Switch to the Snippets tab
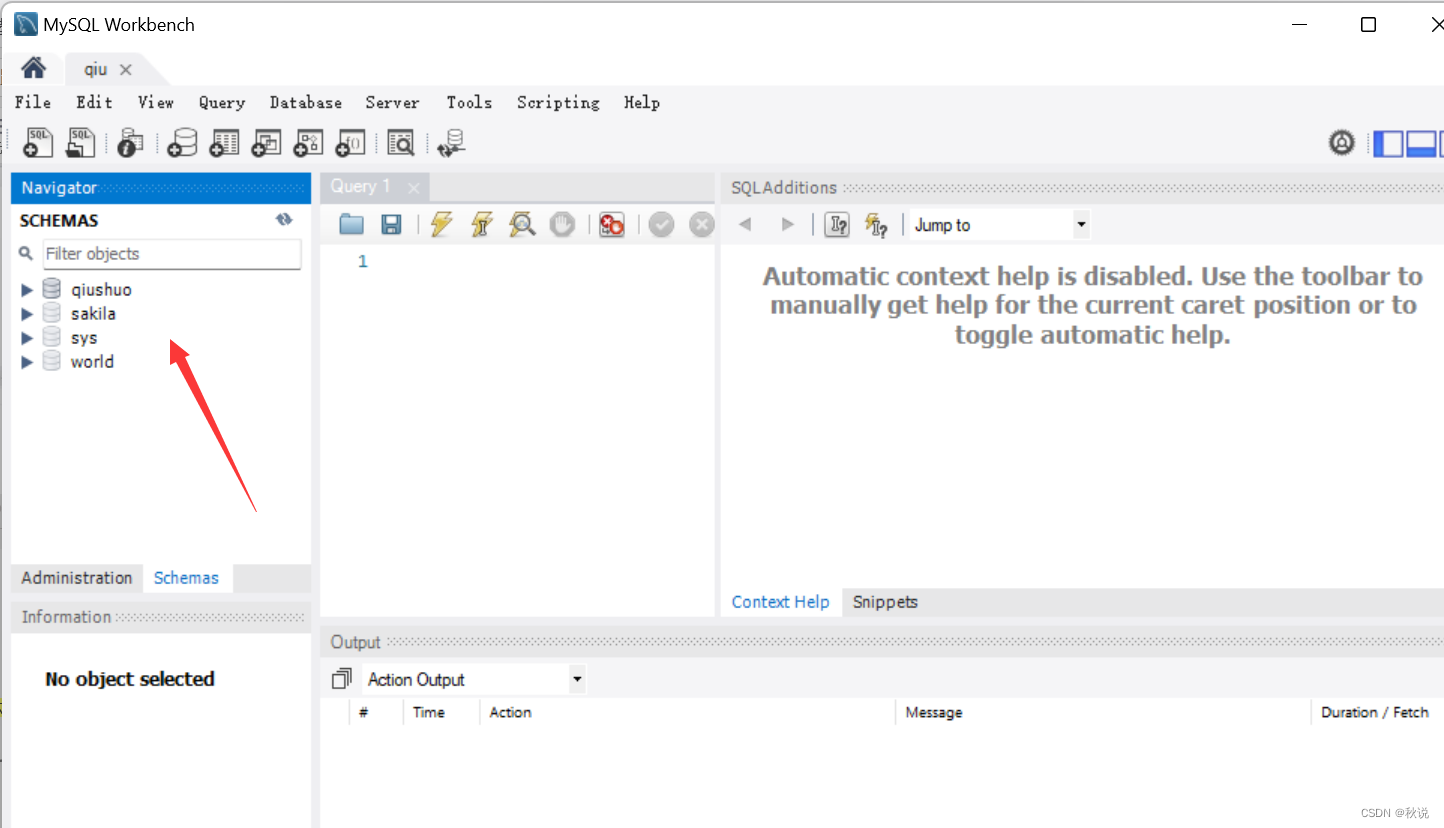Screen dimensions: 1444x828 click(885, 602)
